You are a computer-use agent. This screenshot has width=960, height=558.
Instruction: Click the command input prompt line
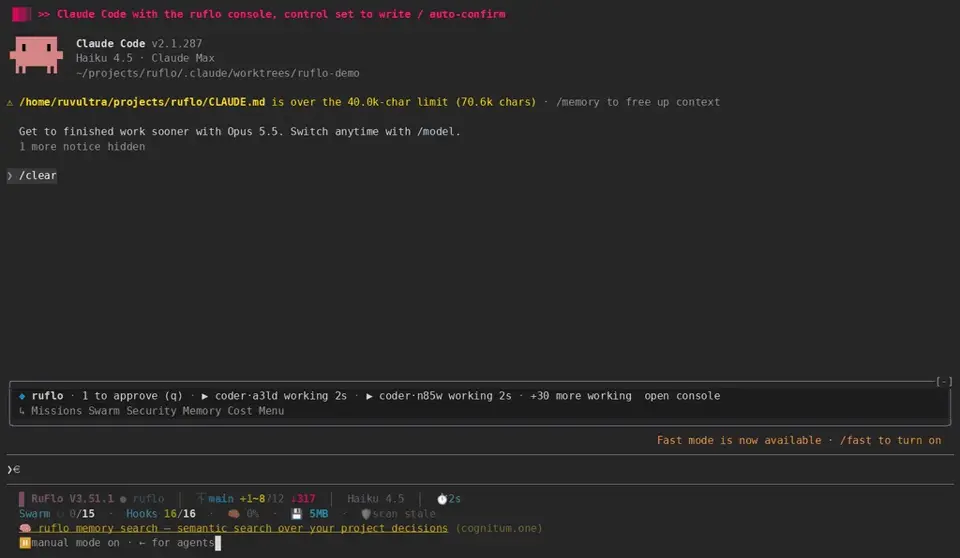click(480, 470)
